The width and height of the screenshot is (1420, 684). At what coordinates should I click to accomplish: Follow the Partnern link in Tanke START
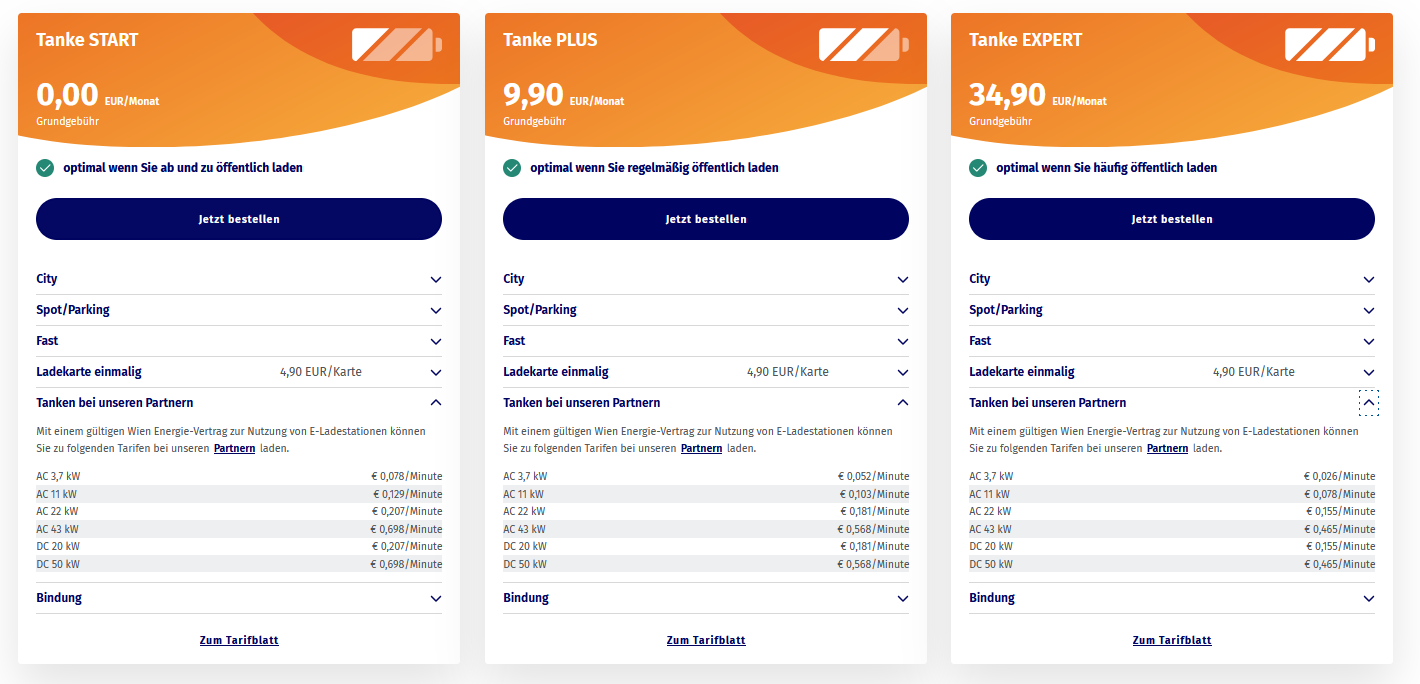point(235,449)
